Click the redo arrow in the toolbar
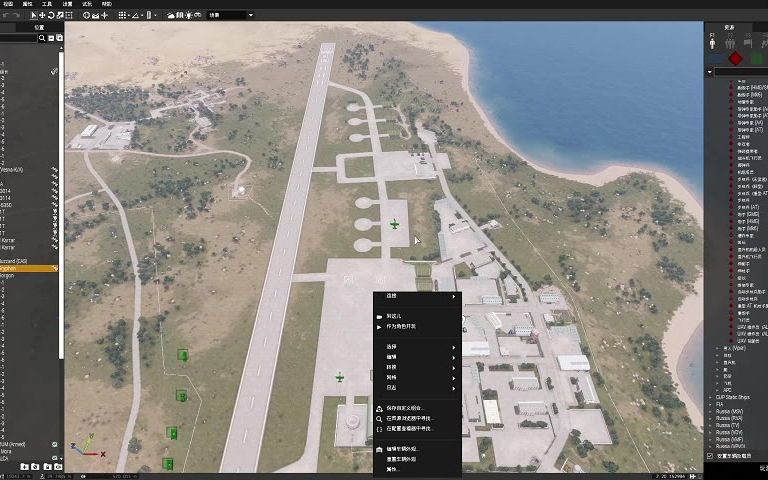The width and height of the screenshot is (768, 480). 16,15
